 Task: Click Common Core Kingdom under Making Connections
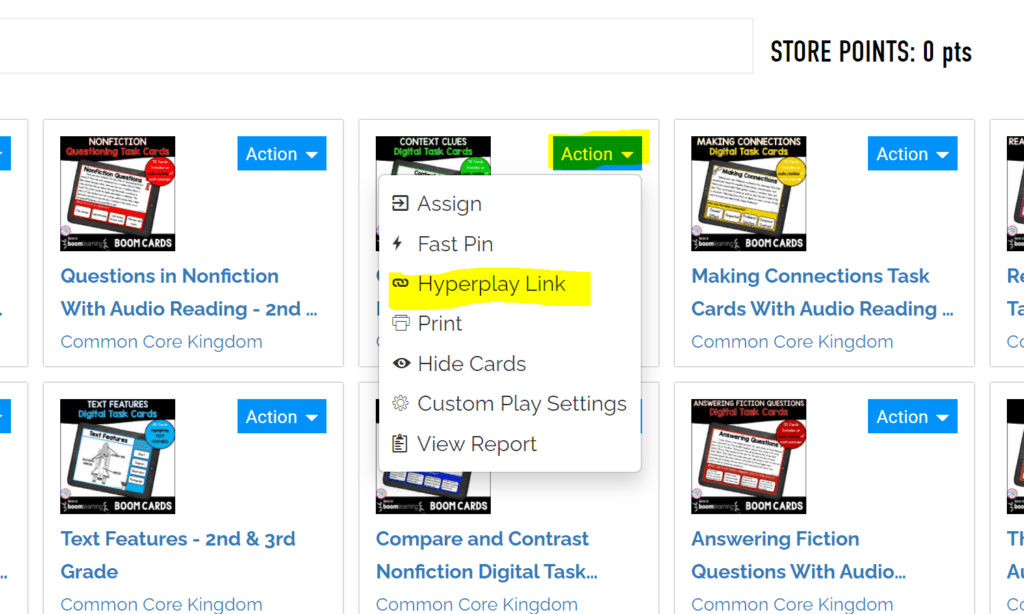(x=792, y=342)
